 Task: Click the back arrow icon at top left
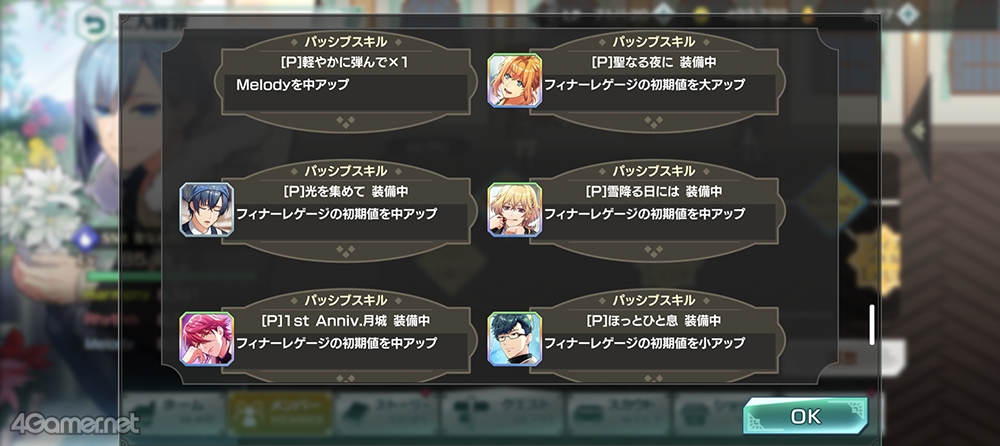[95, 26]
